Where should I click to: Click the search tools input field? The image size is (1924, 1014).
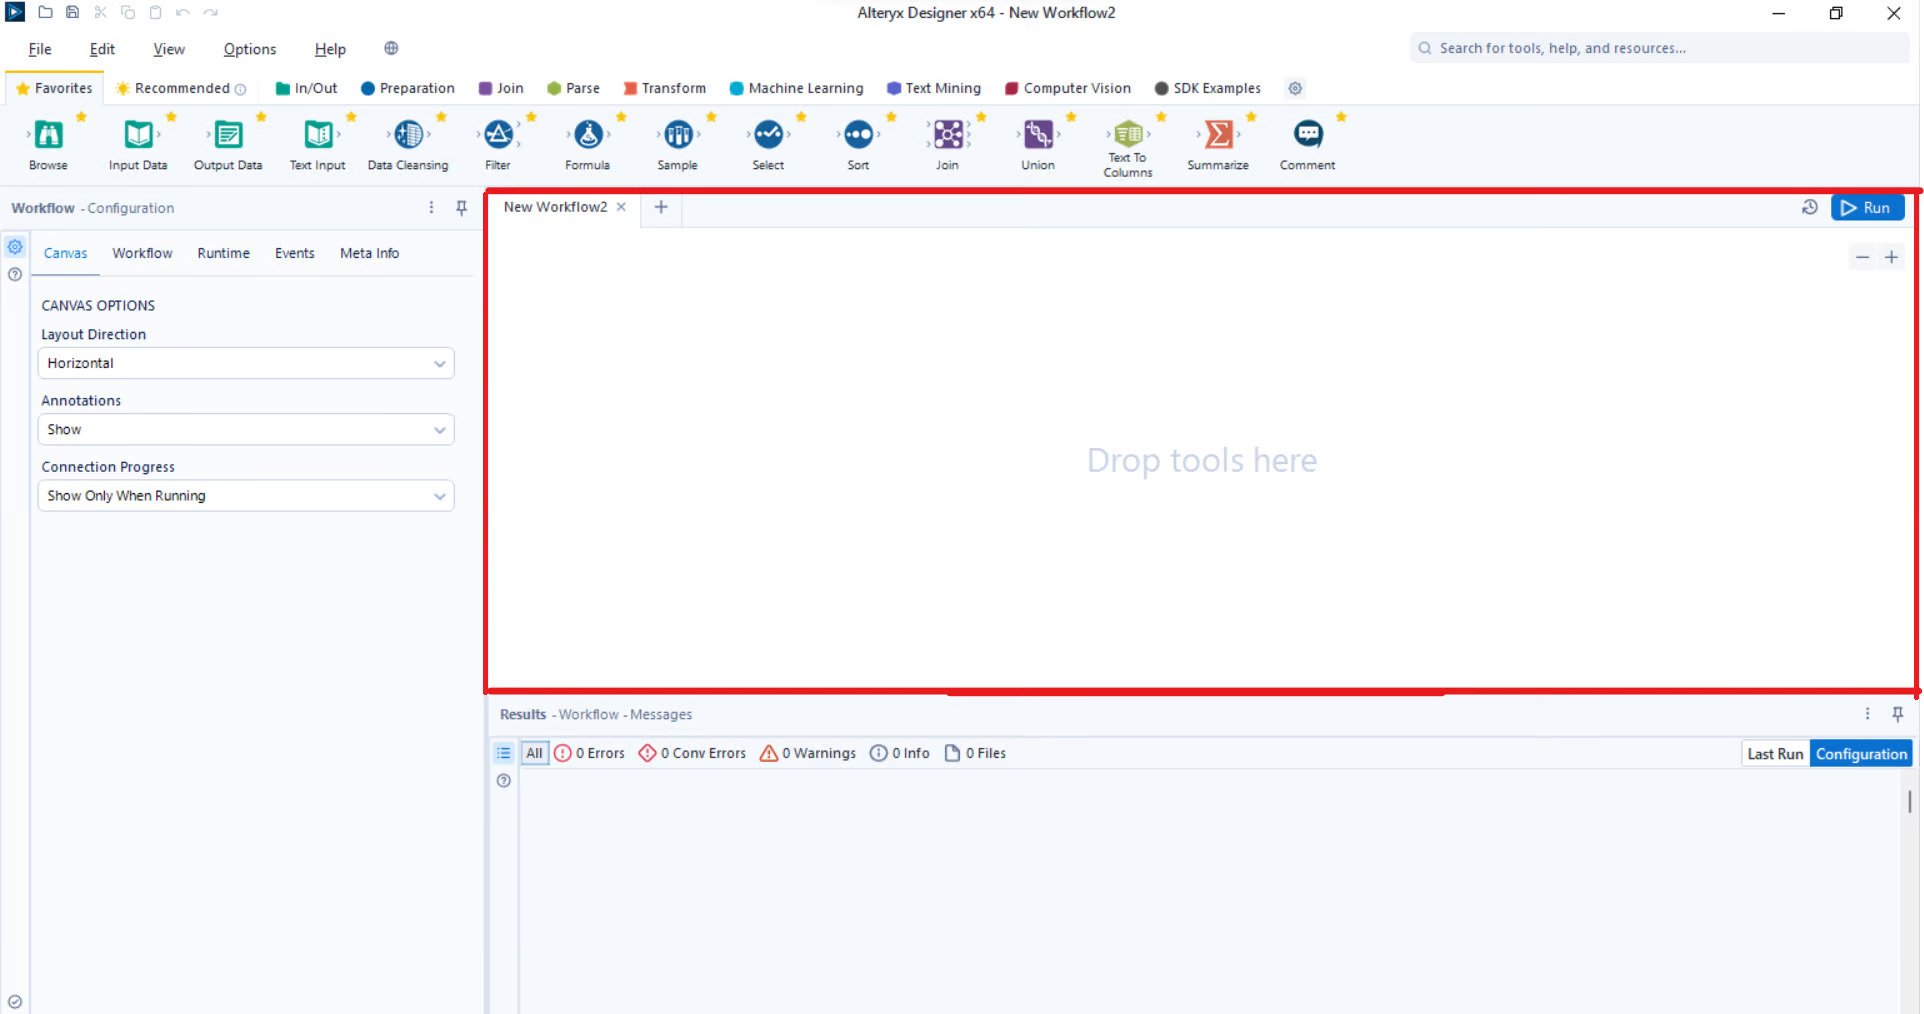pyautogui.click(x=1660, y=48)
